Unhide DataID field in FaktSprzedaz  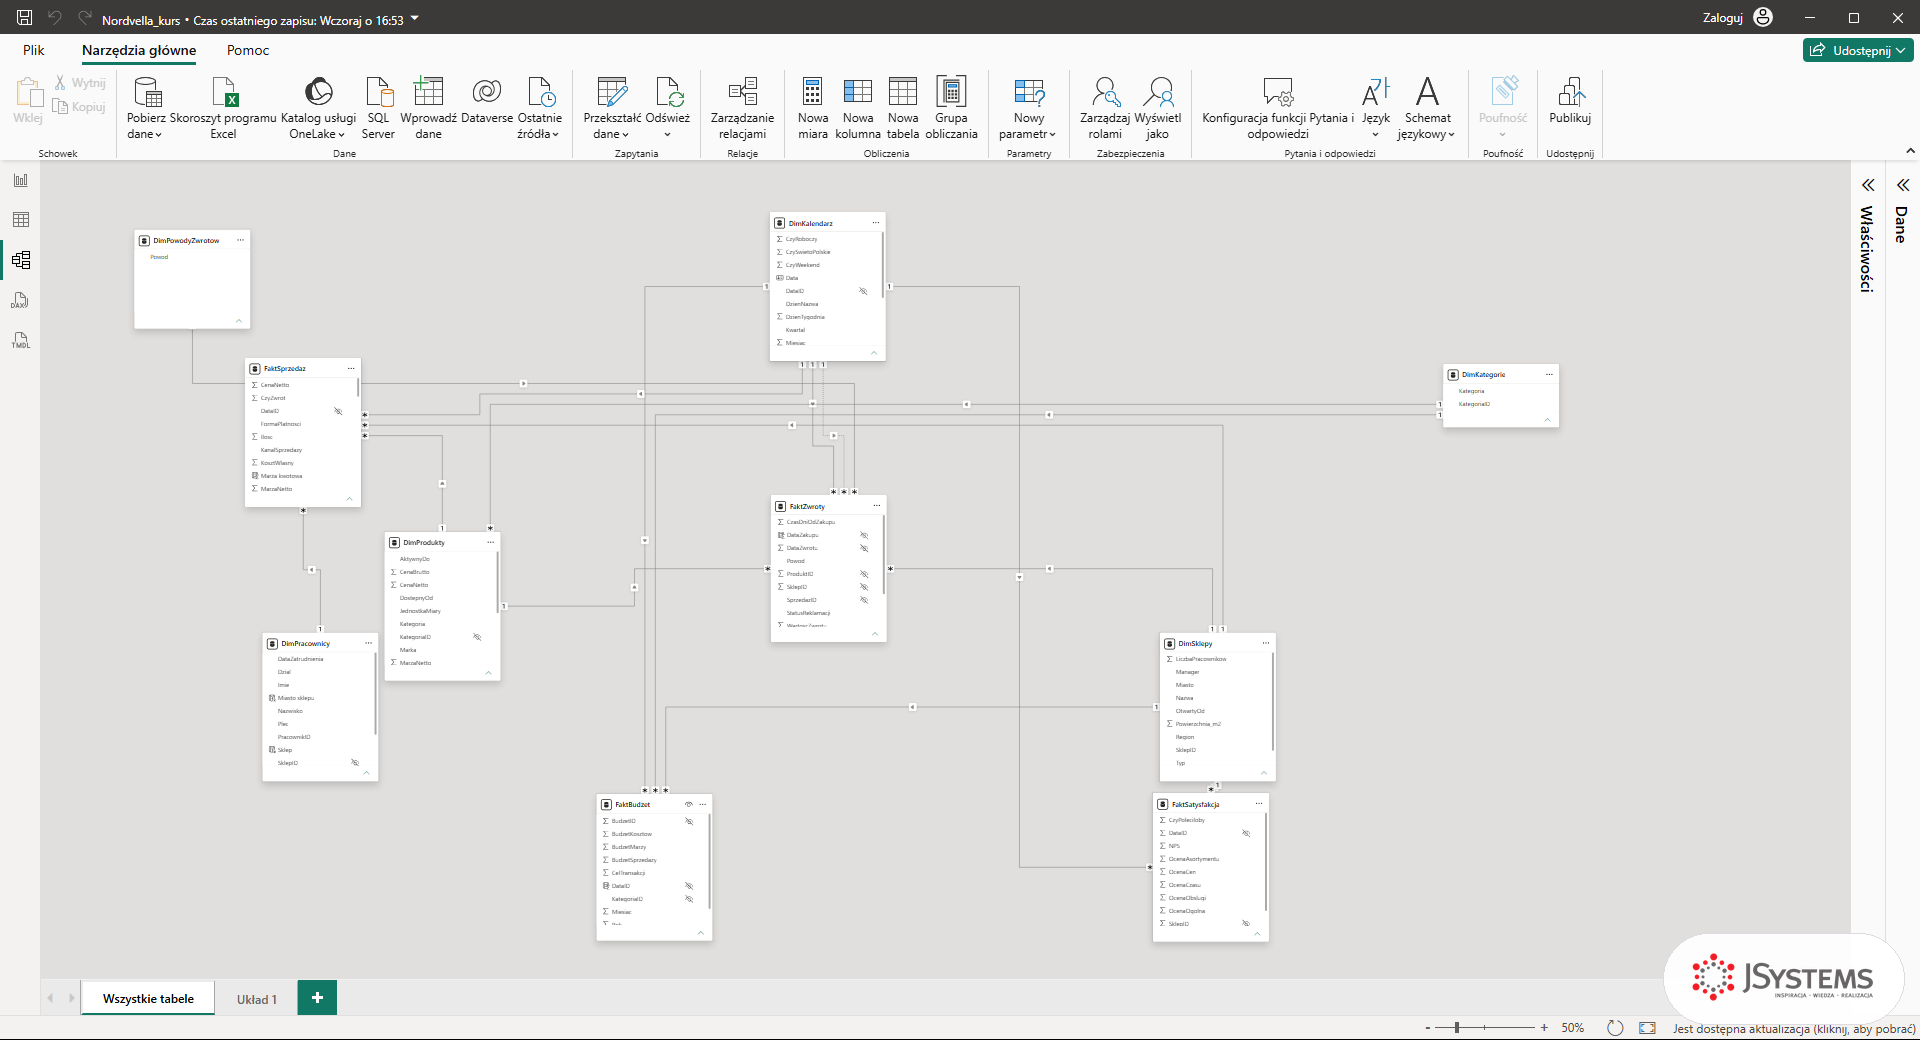coord(338,411)
